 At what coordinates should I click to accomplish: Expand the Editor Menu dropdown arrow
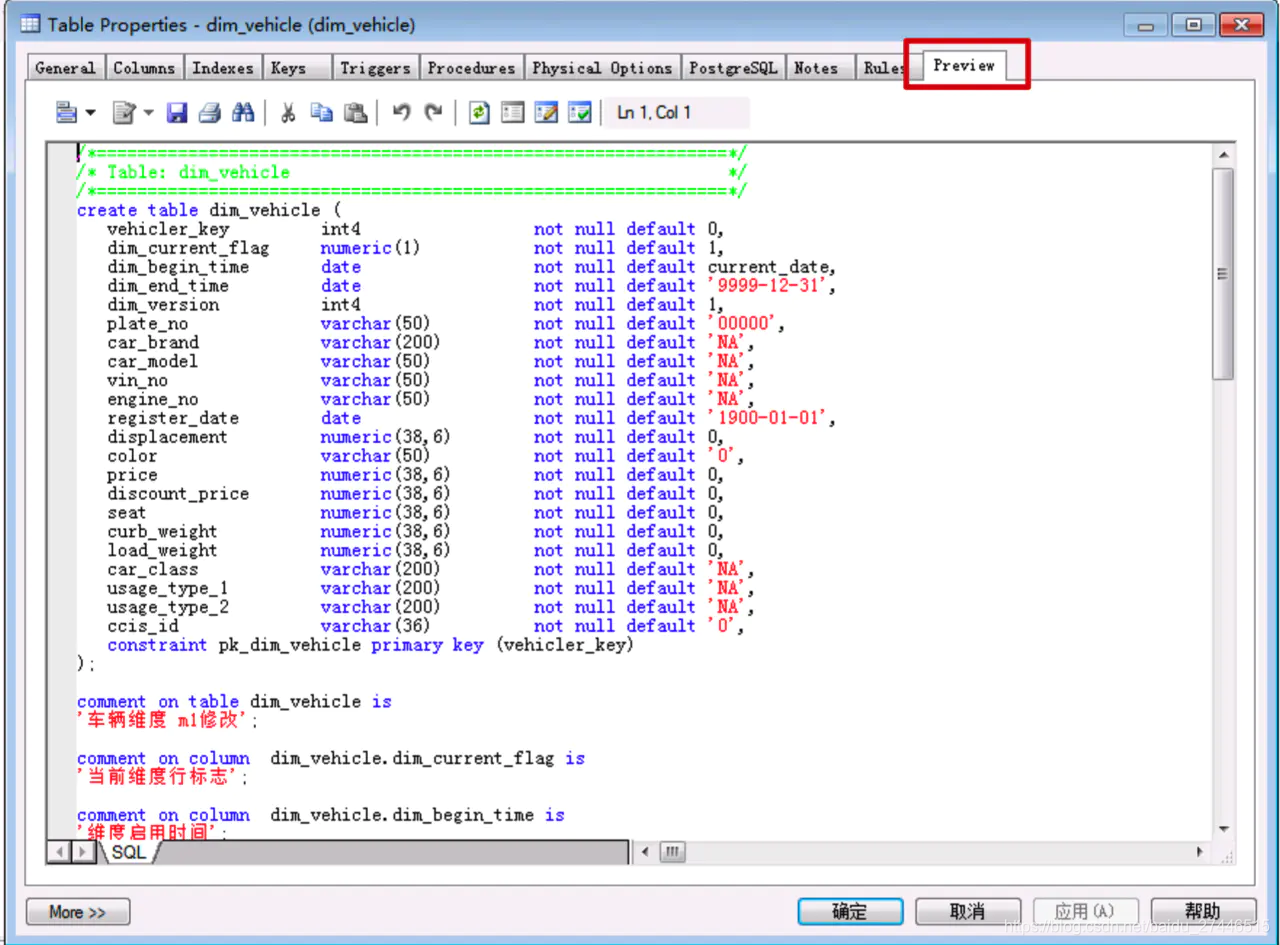click(x=90, y=113)
